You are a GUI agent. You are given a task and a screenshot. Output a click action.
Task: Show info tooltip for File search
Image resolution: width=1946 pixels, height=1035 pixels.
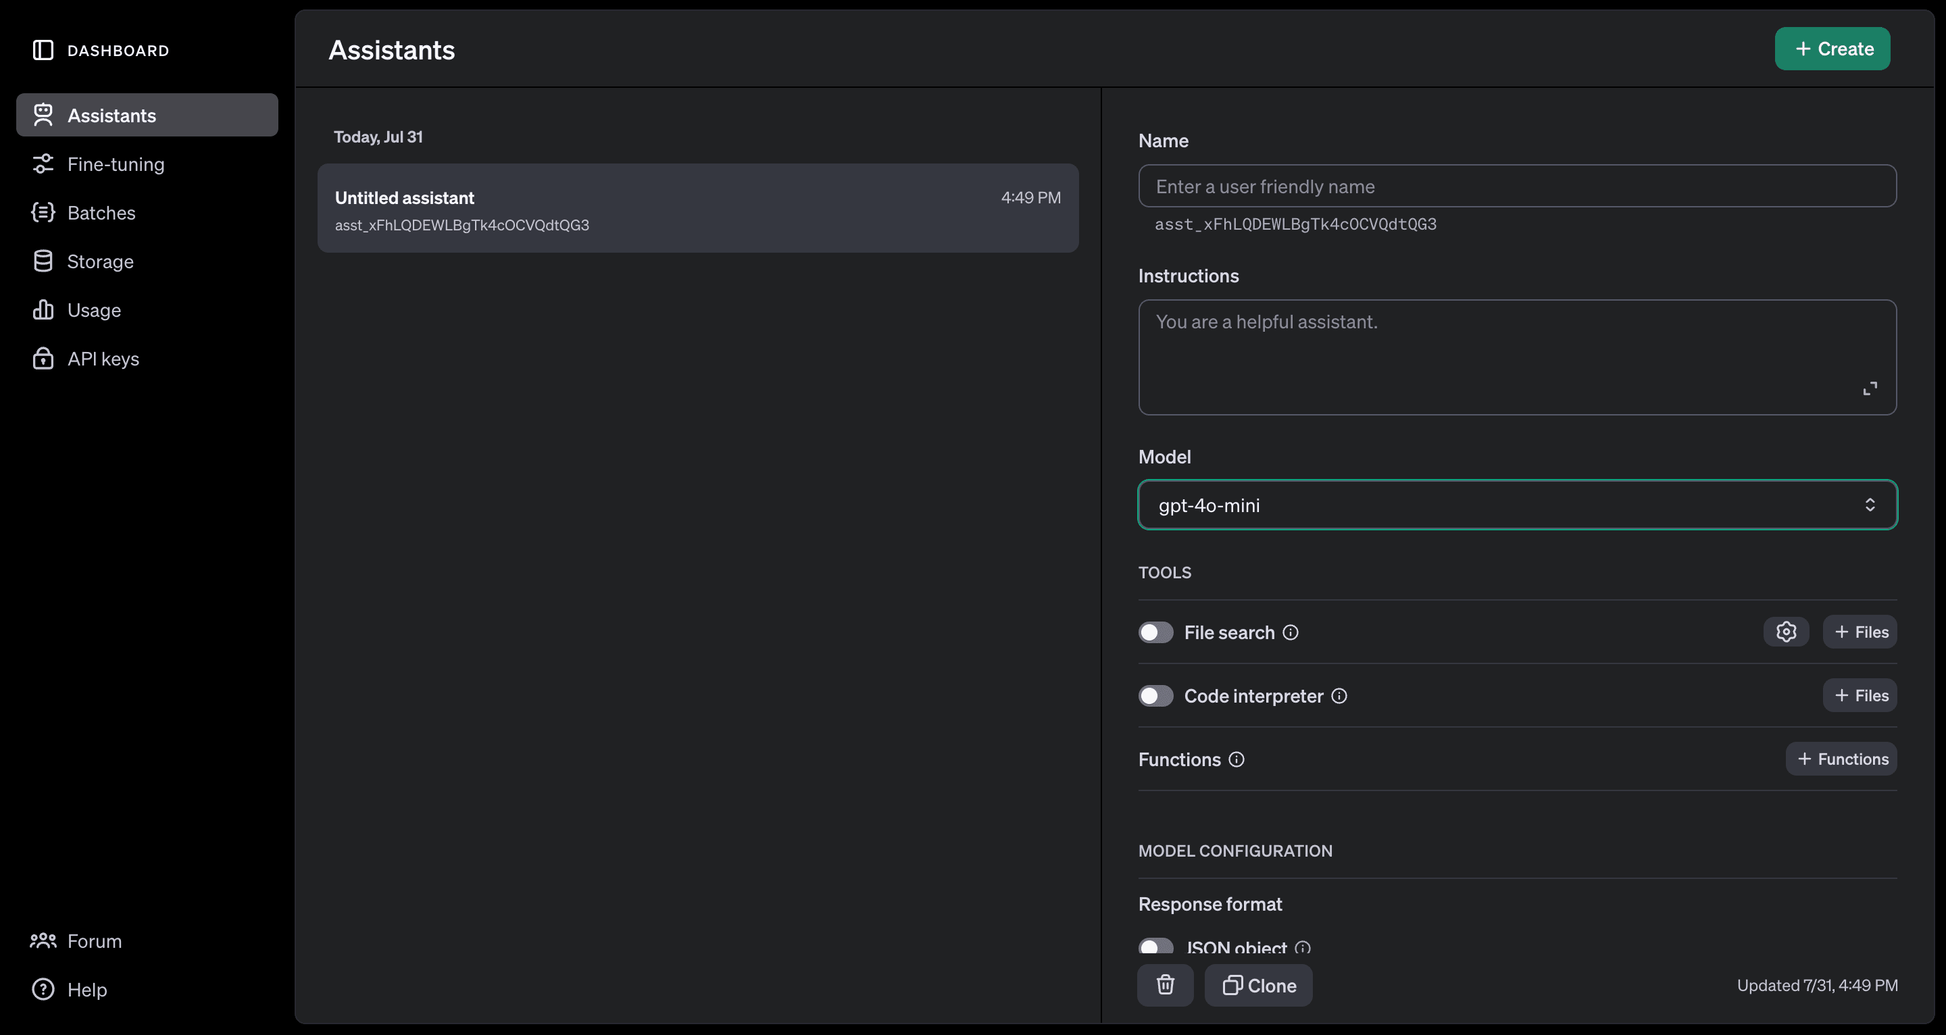[1291, 633]
